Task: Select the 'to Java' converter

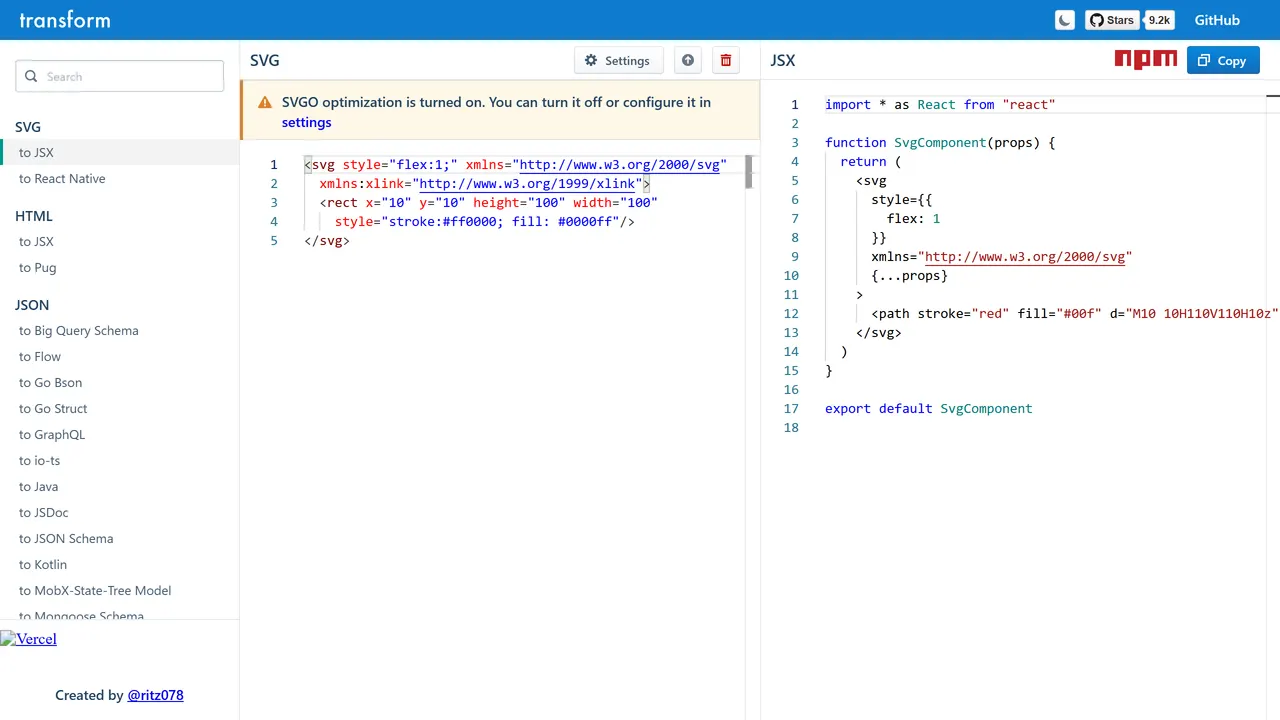Action: (x=120, y=486)
